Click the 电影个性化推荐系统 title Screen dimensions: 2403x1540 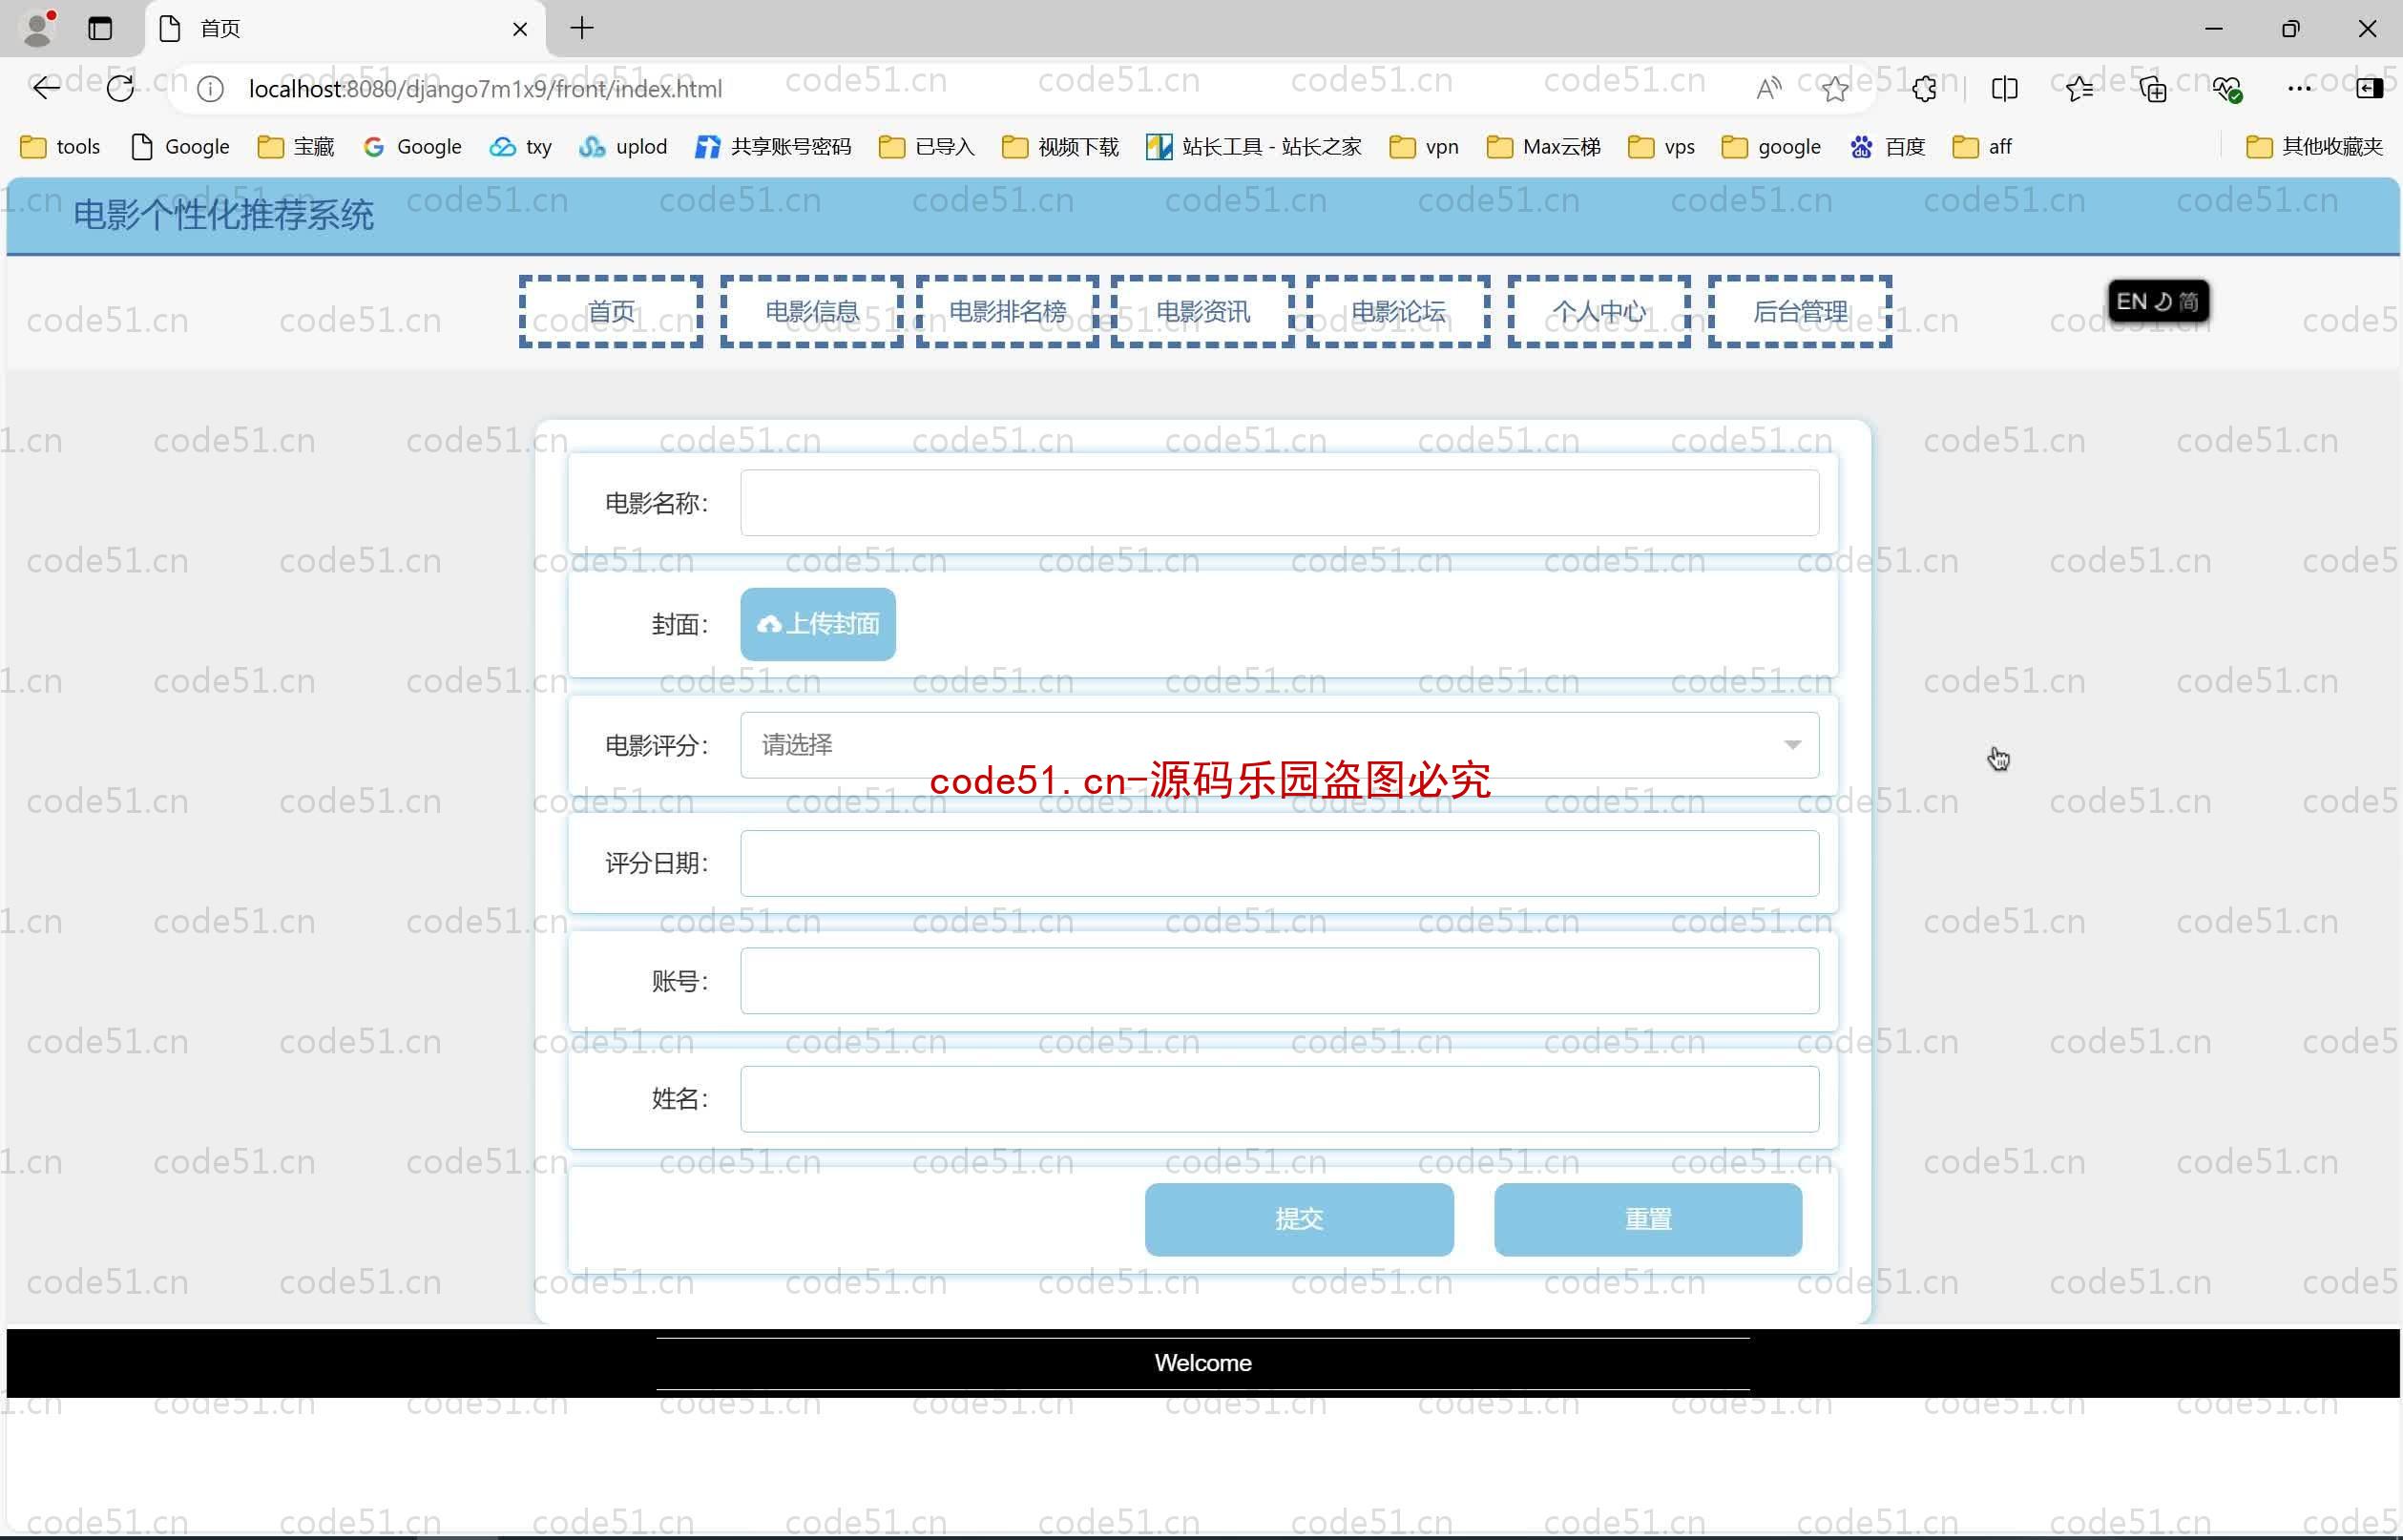224,215
